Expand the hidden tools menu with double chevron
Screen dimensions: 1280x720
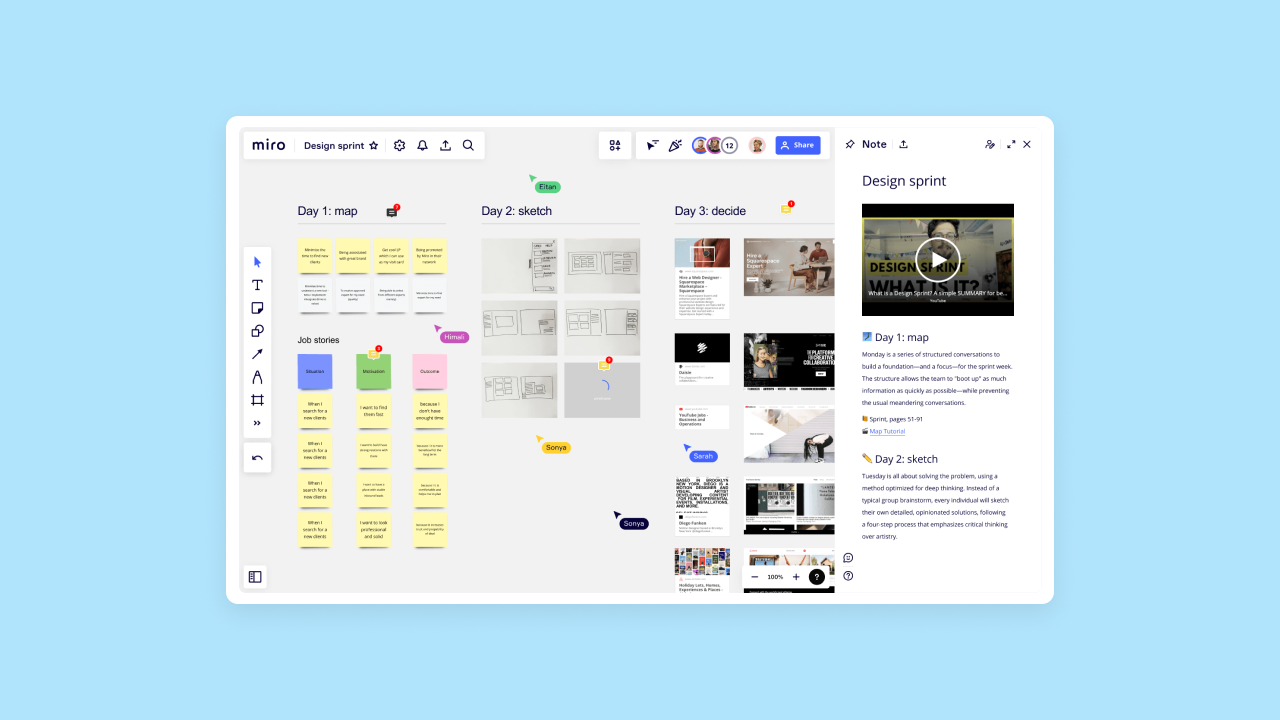257,422
